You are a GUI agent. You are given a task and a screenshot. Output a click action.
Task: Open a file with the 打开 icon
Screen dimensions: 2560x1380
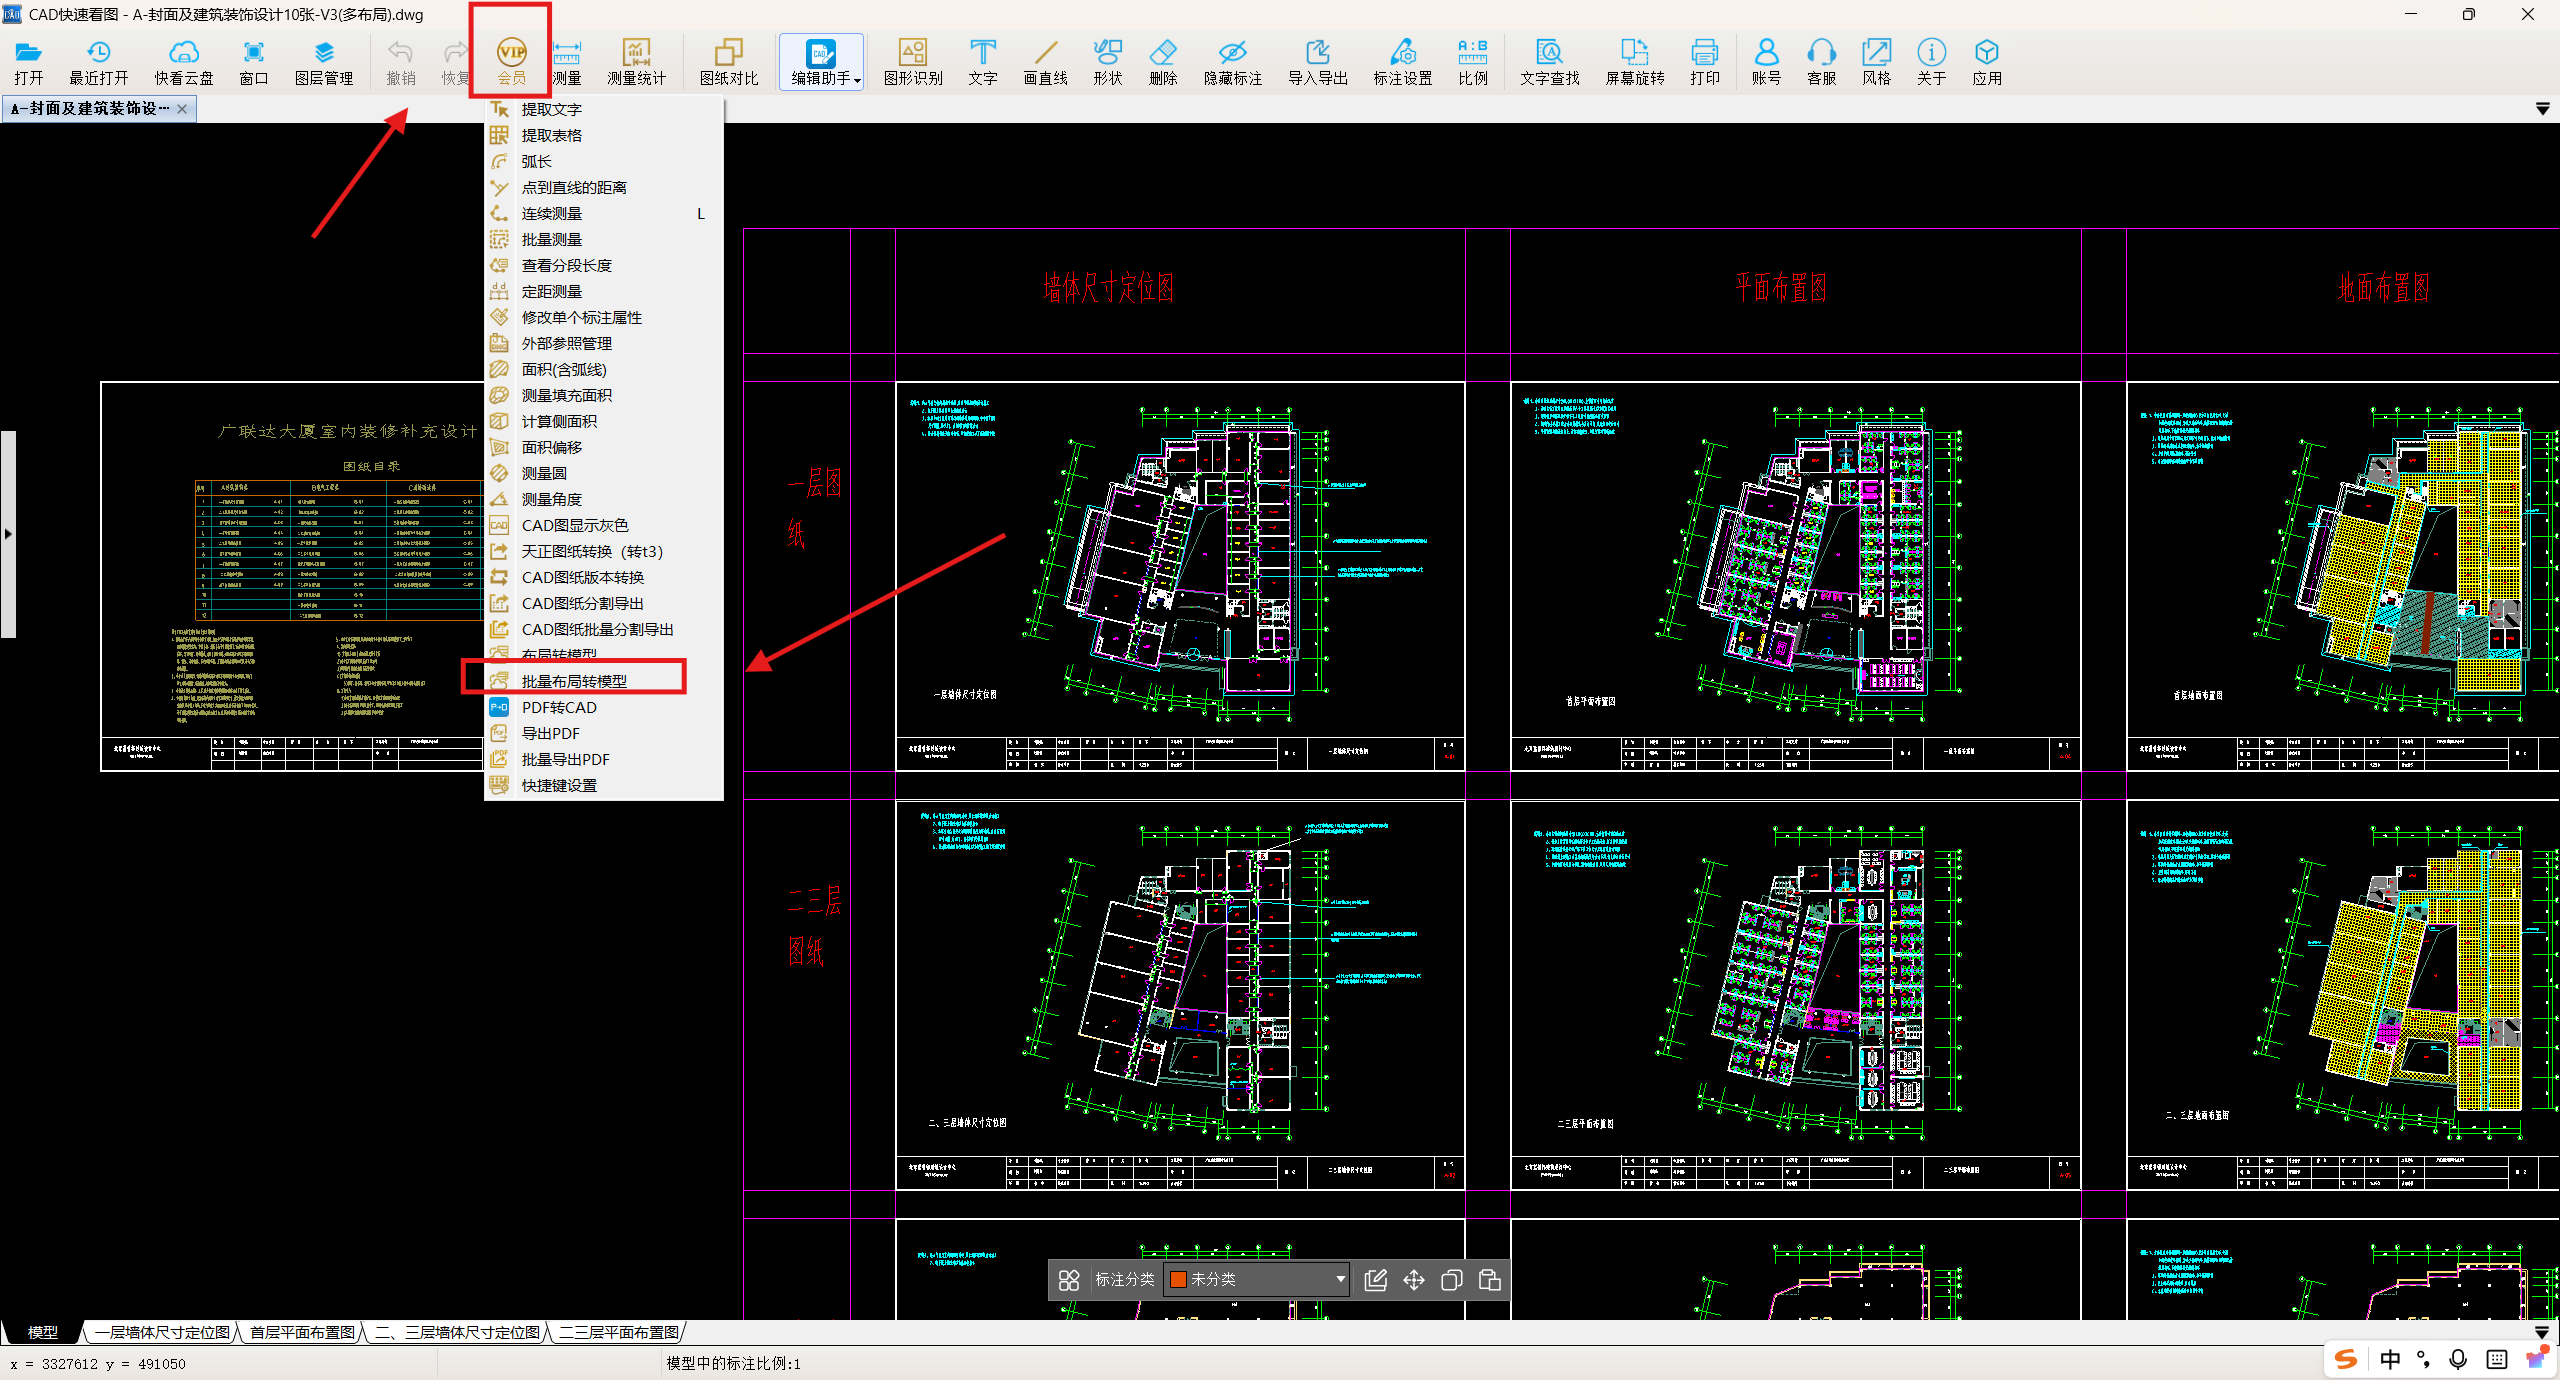coord(28,62)
